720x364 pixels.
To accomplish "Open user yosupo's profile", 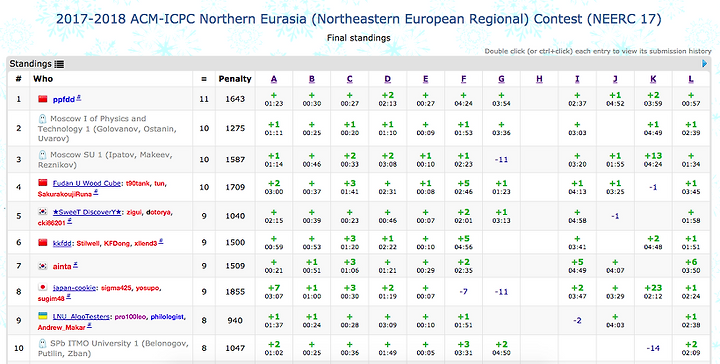I will click(147, 288).
